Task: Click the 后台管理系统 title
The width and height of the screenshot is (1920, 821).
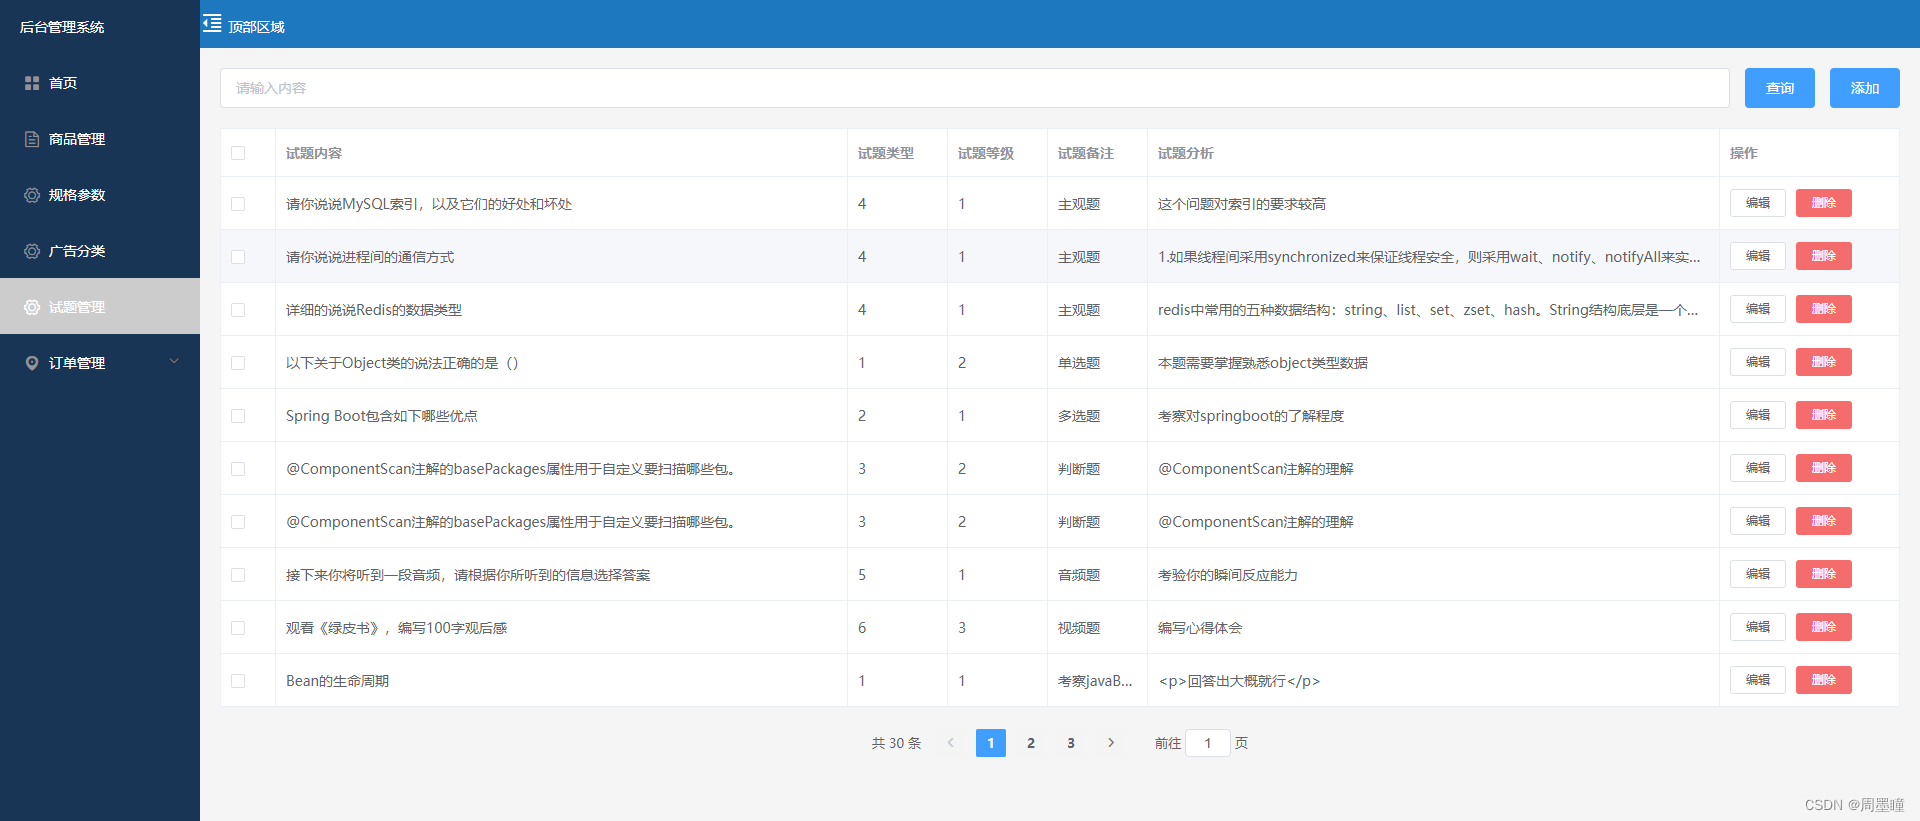Action: click(x=62, y=27)
